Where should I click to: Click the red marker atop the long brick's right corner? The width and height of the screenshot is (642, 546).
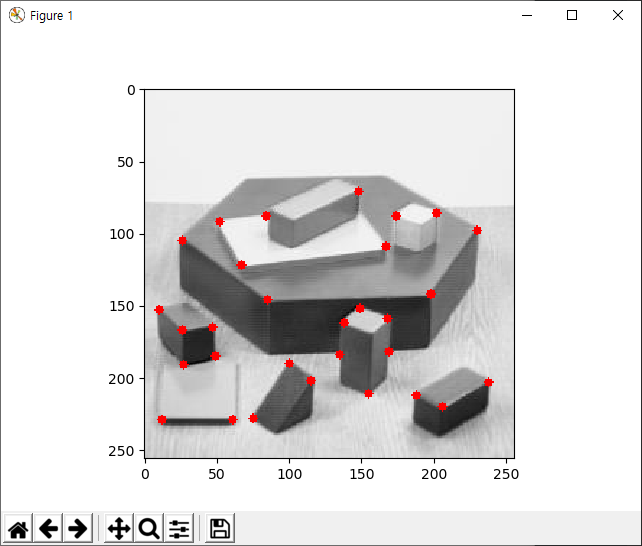tap(359, 191)
